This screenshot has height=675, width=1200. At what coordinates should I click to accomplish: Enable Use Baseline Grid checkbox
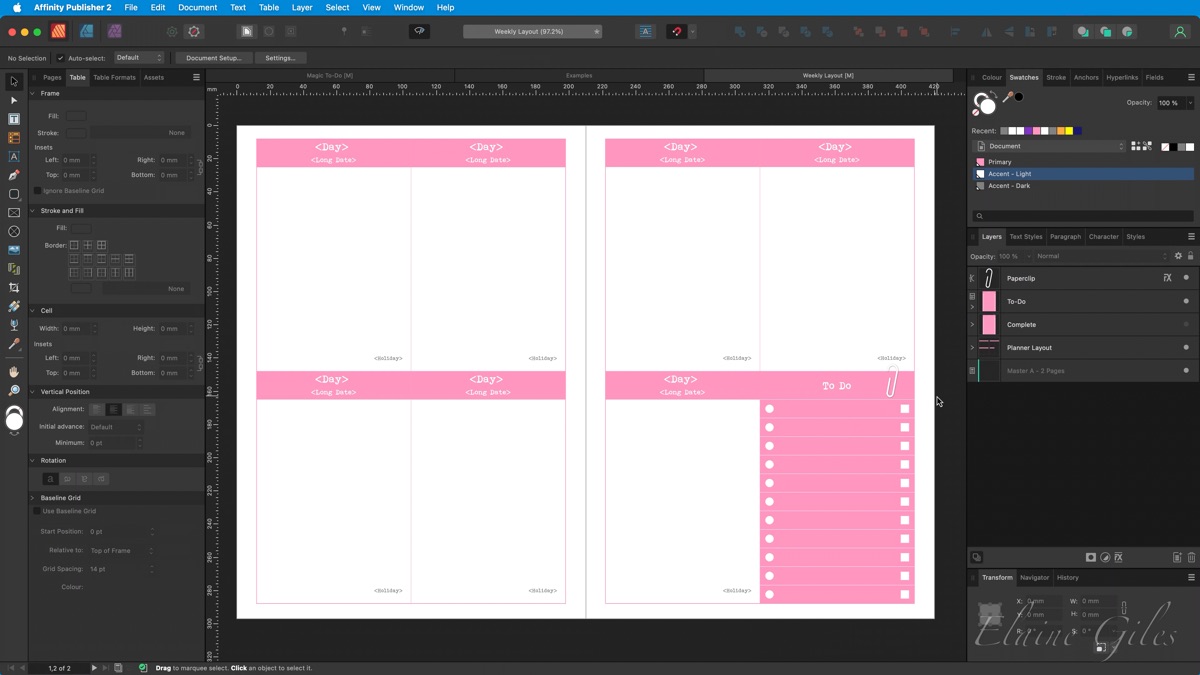point(38,511)
